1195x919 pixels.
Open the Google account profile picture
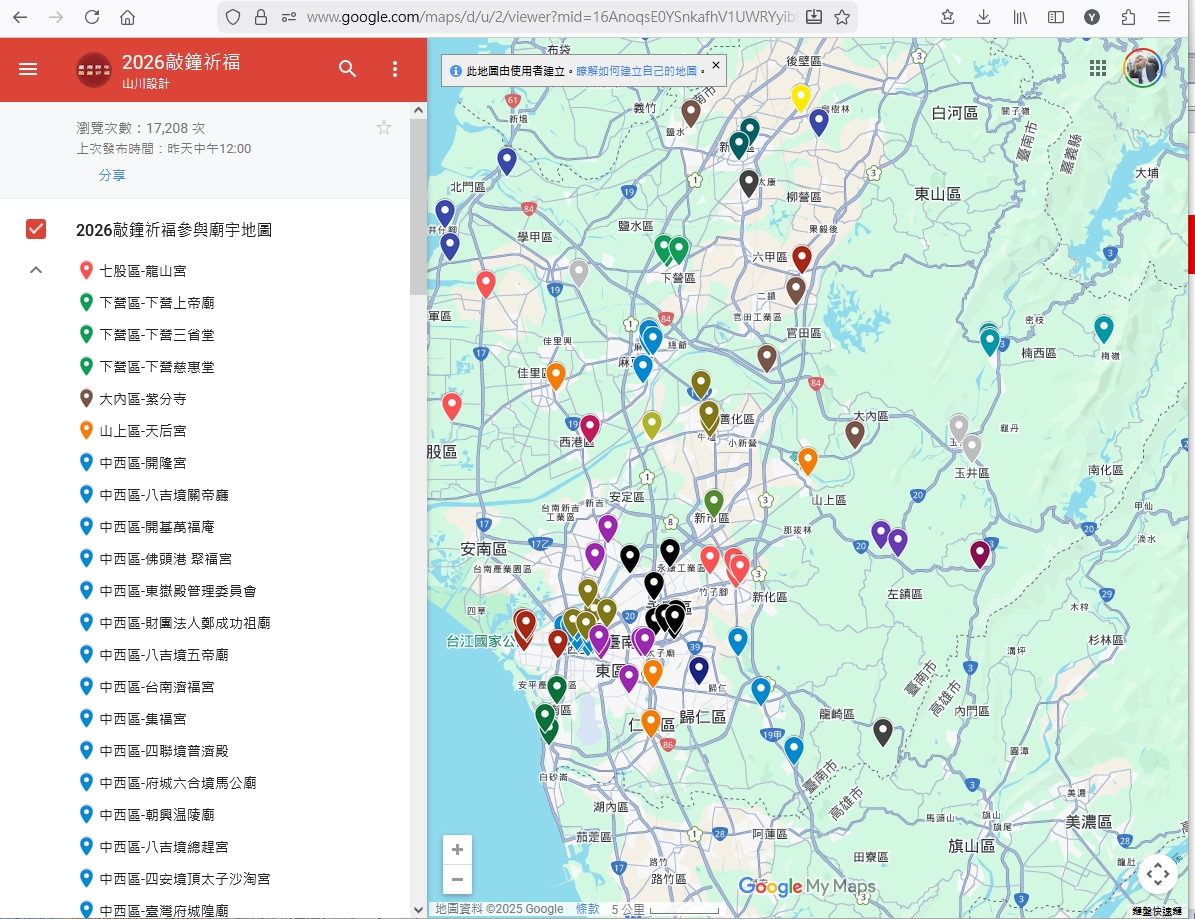[x=1142, y=68]
